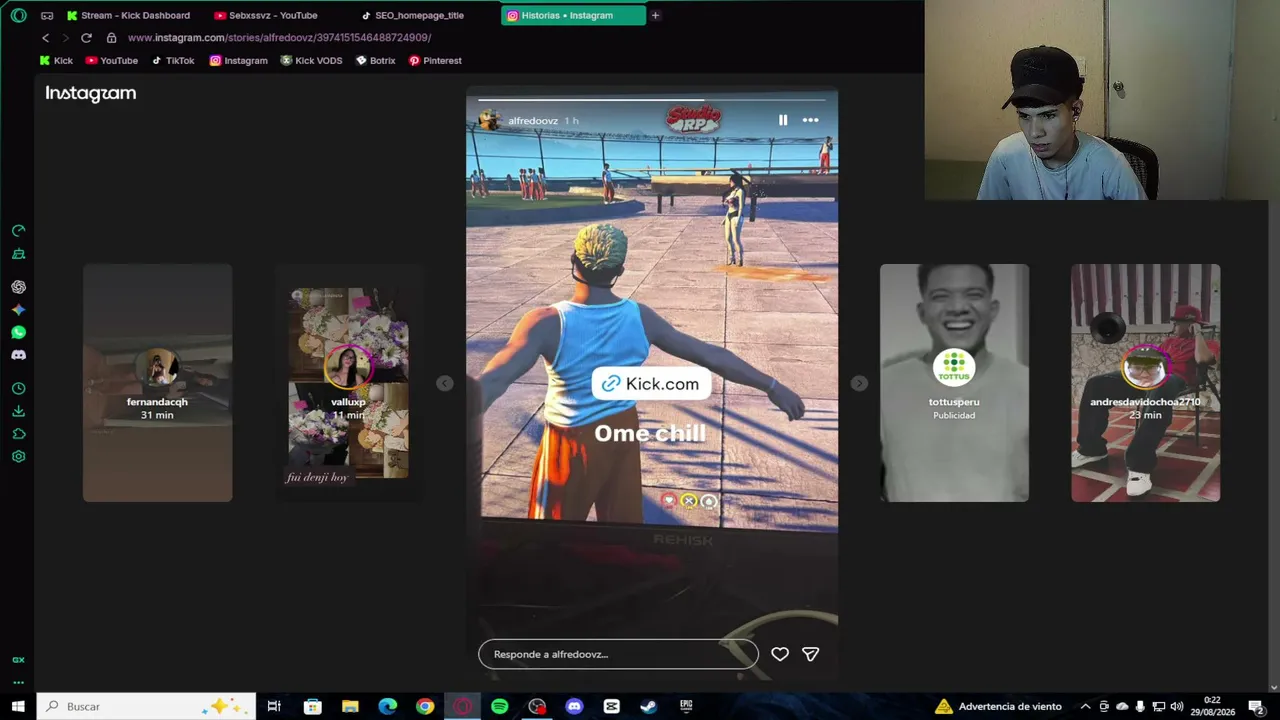1280x720 pixels.
Task: Open the Kick.com link sticker
Action: click(x=651, y=384)
